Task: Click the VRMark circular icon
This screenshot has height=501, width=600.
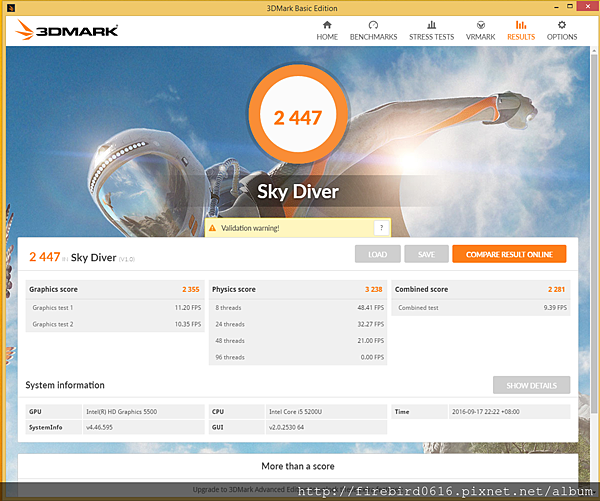Action: (481, 25)
